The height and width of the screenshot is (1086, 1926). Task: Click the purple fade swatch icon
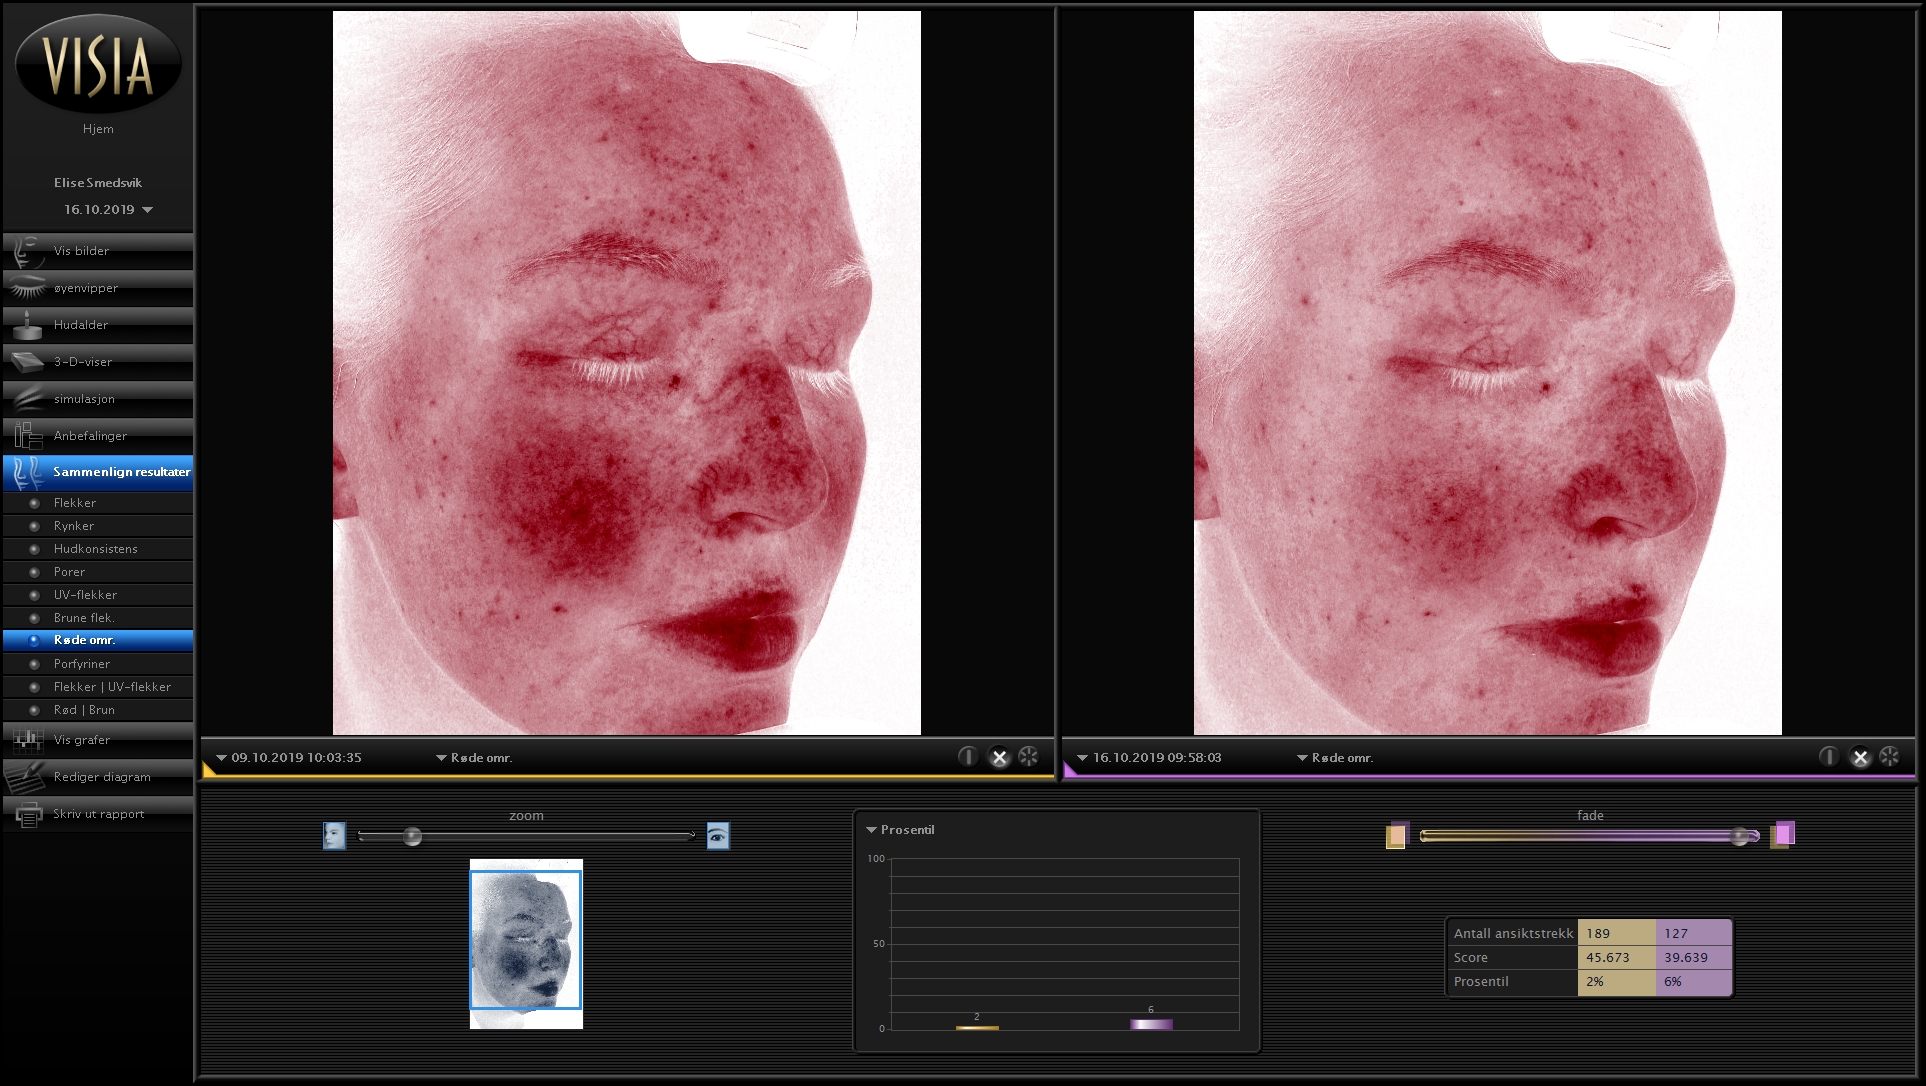[x=1783, y=834]
